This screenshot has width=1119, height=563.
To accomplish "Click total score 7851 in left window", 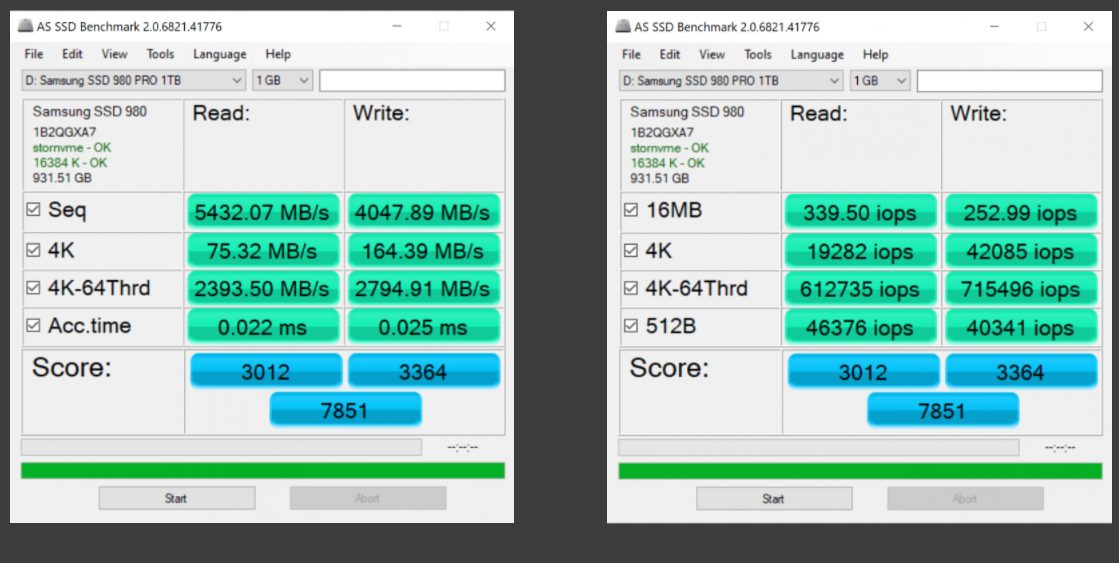I will click(x=345, y=410).
